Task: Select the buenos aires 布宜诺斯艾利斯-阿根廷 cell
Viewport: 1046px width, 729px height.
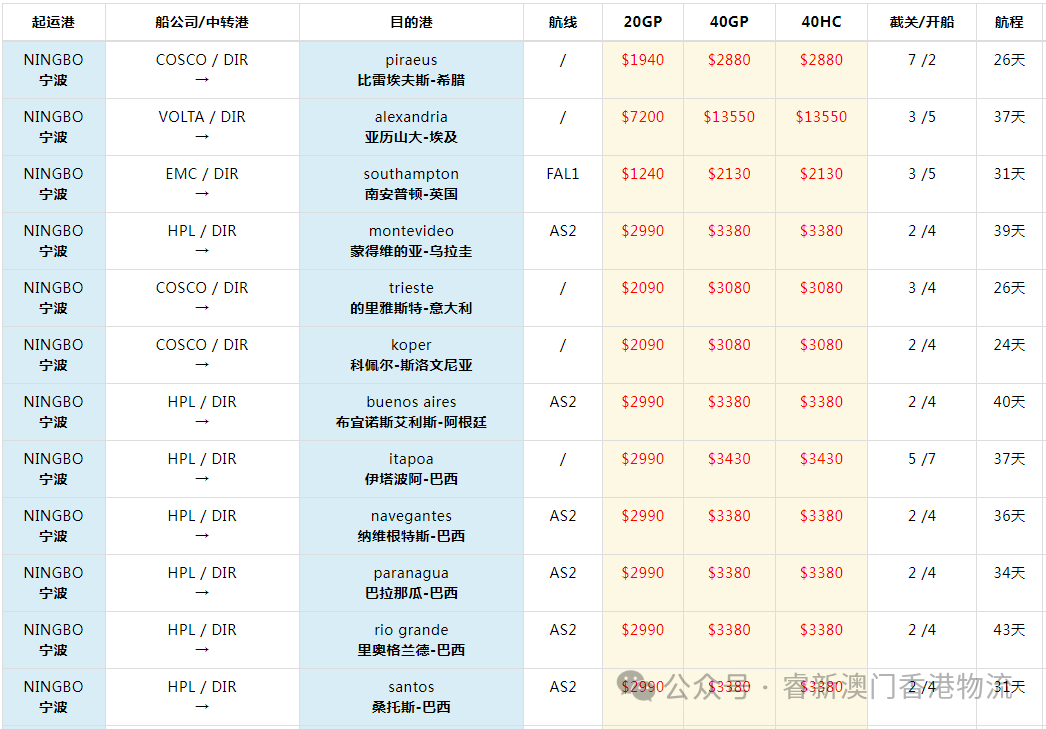Action: 411,412
